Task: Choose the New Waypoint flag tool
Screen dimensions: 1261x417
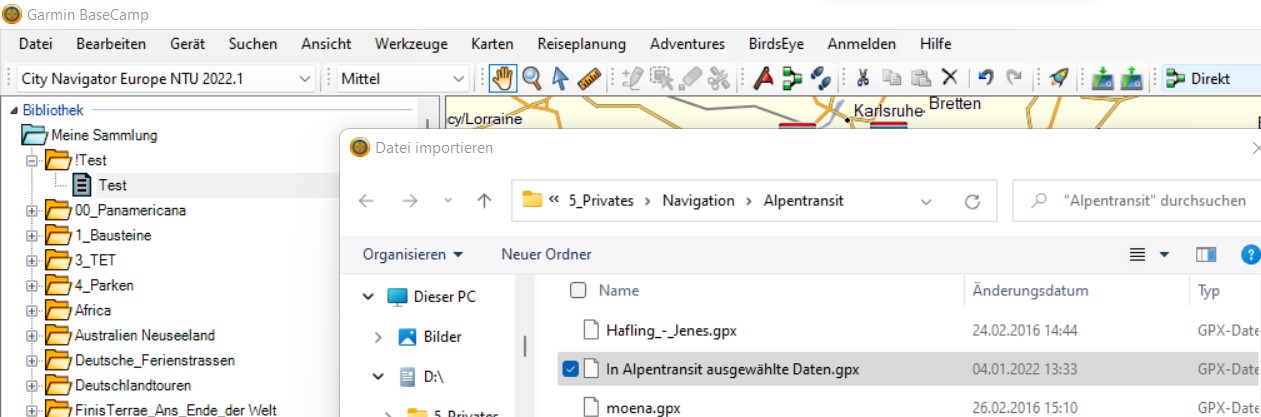Action: point(763,78)
